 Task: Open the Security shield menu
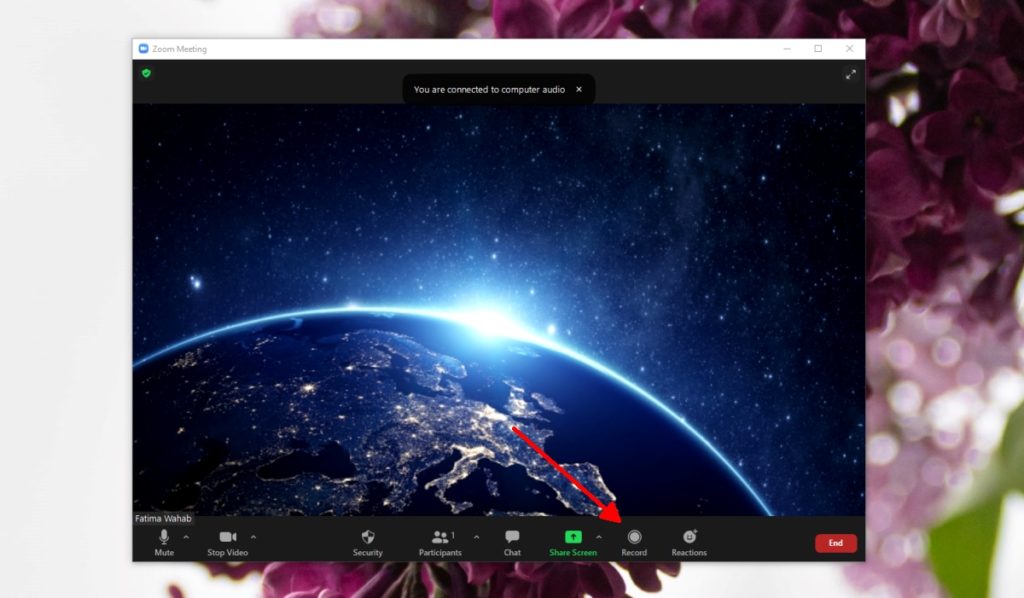pos(367,541)
